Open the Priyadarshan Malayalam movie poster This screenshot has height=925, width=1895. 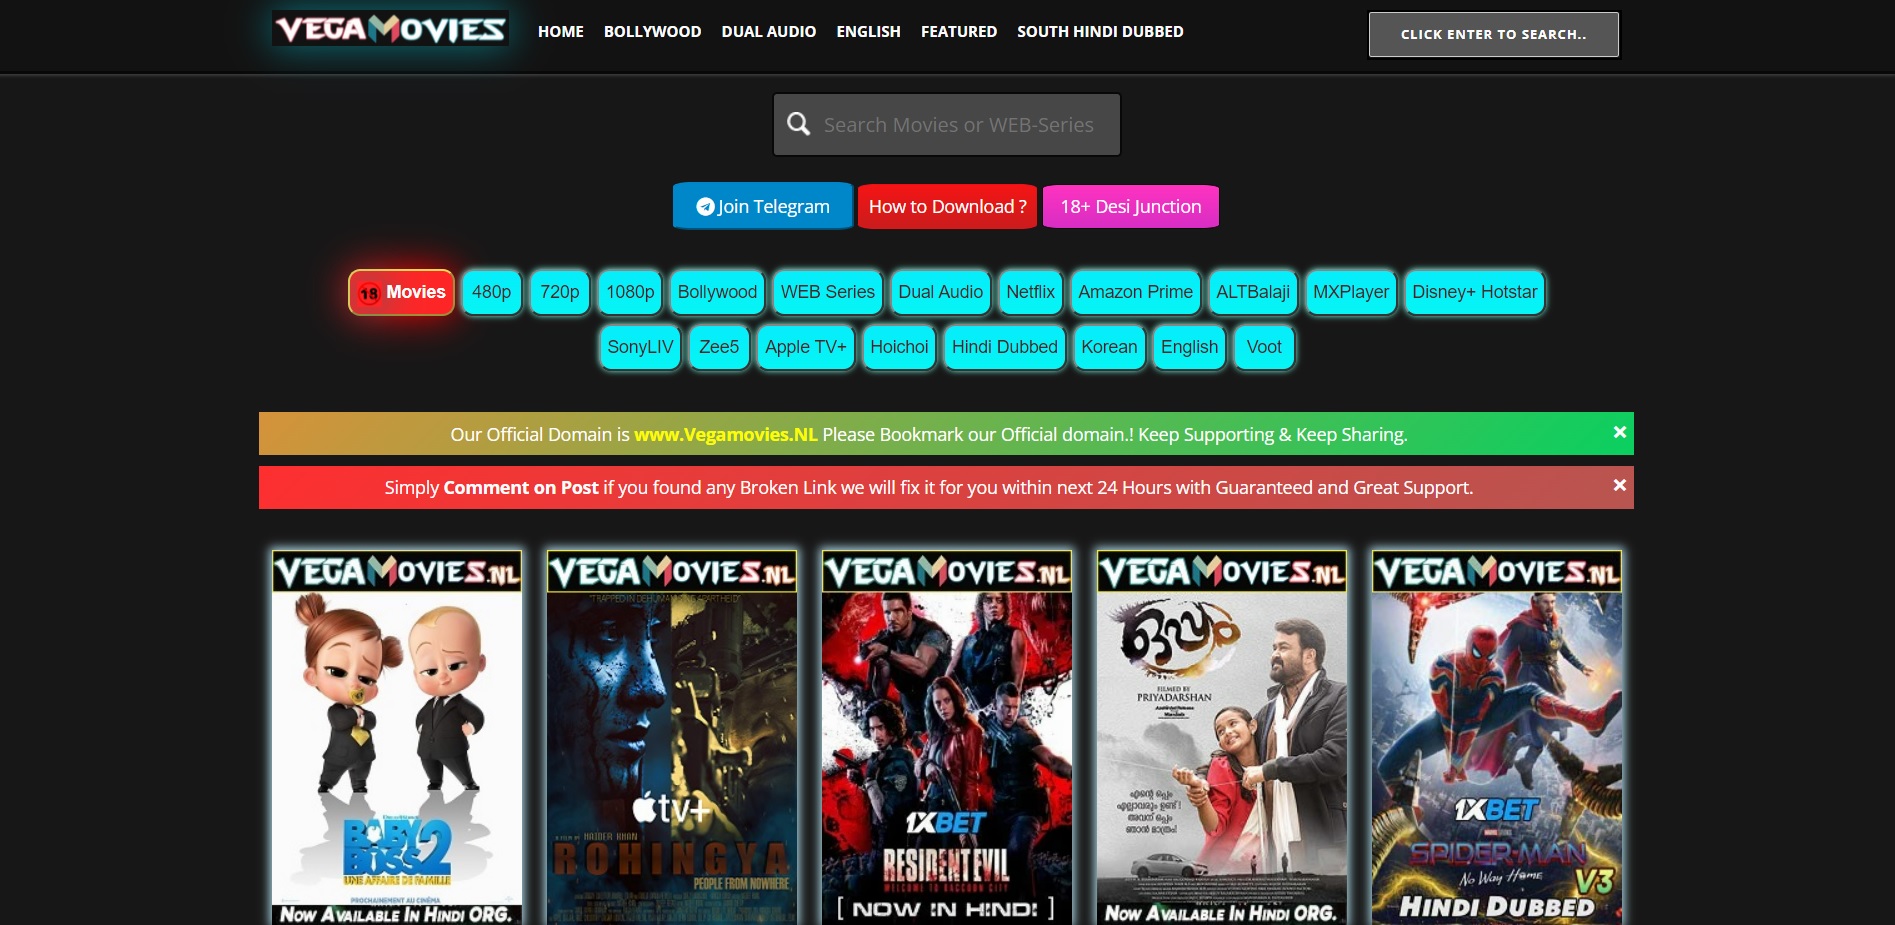(1222, 738)
